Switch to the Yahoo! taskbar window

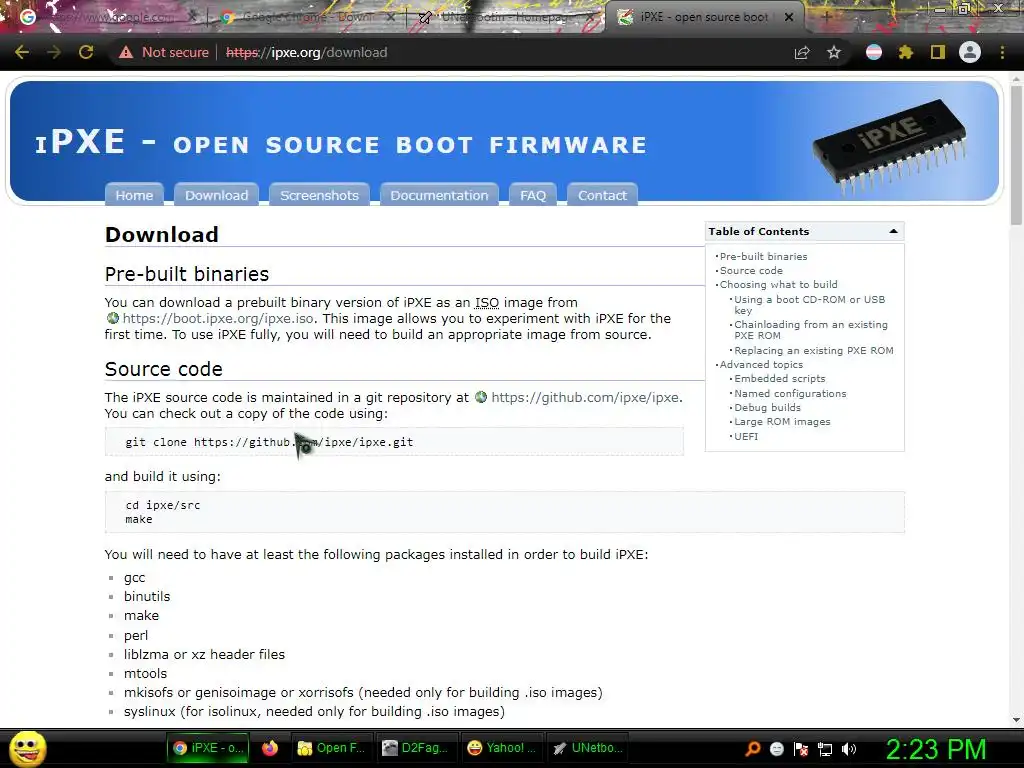pos(502,748)
